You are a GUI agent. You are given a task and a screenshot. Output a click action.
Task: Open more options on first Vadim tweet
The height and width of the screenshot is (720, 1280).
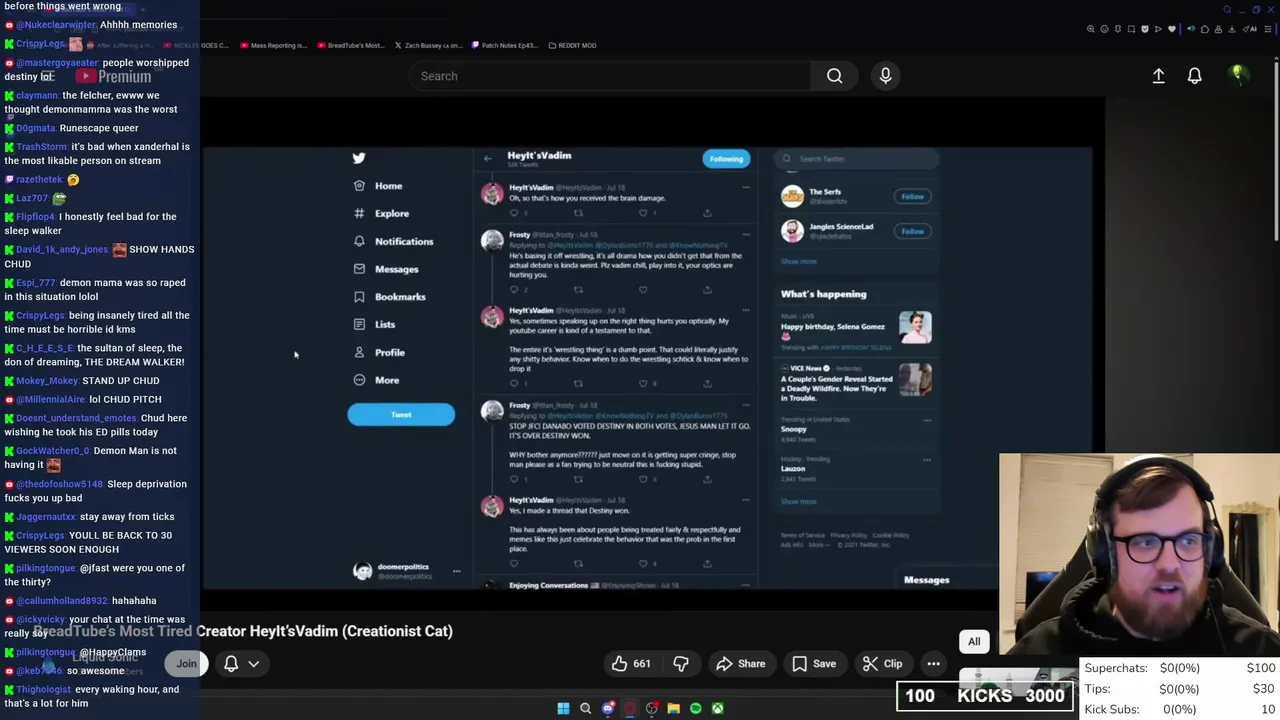click(x=744, y=187)
